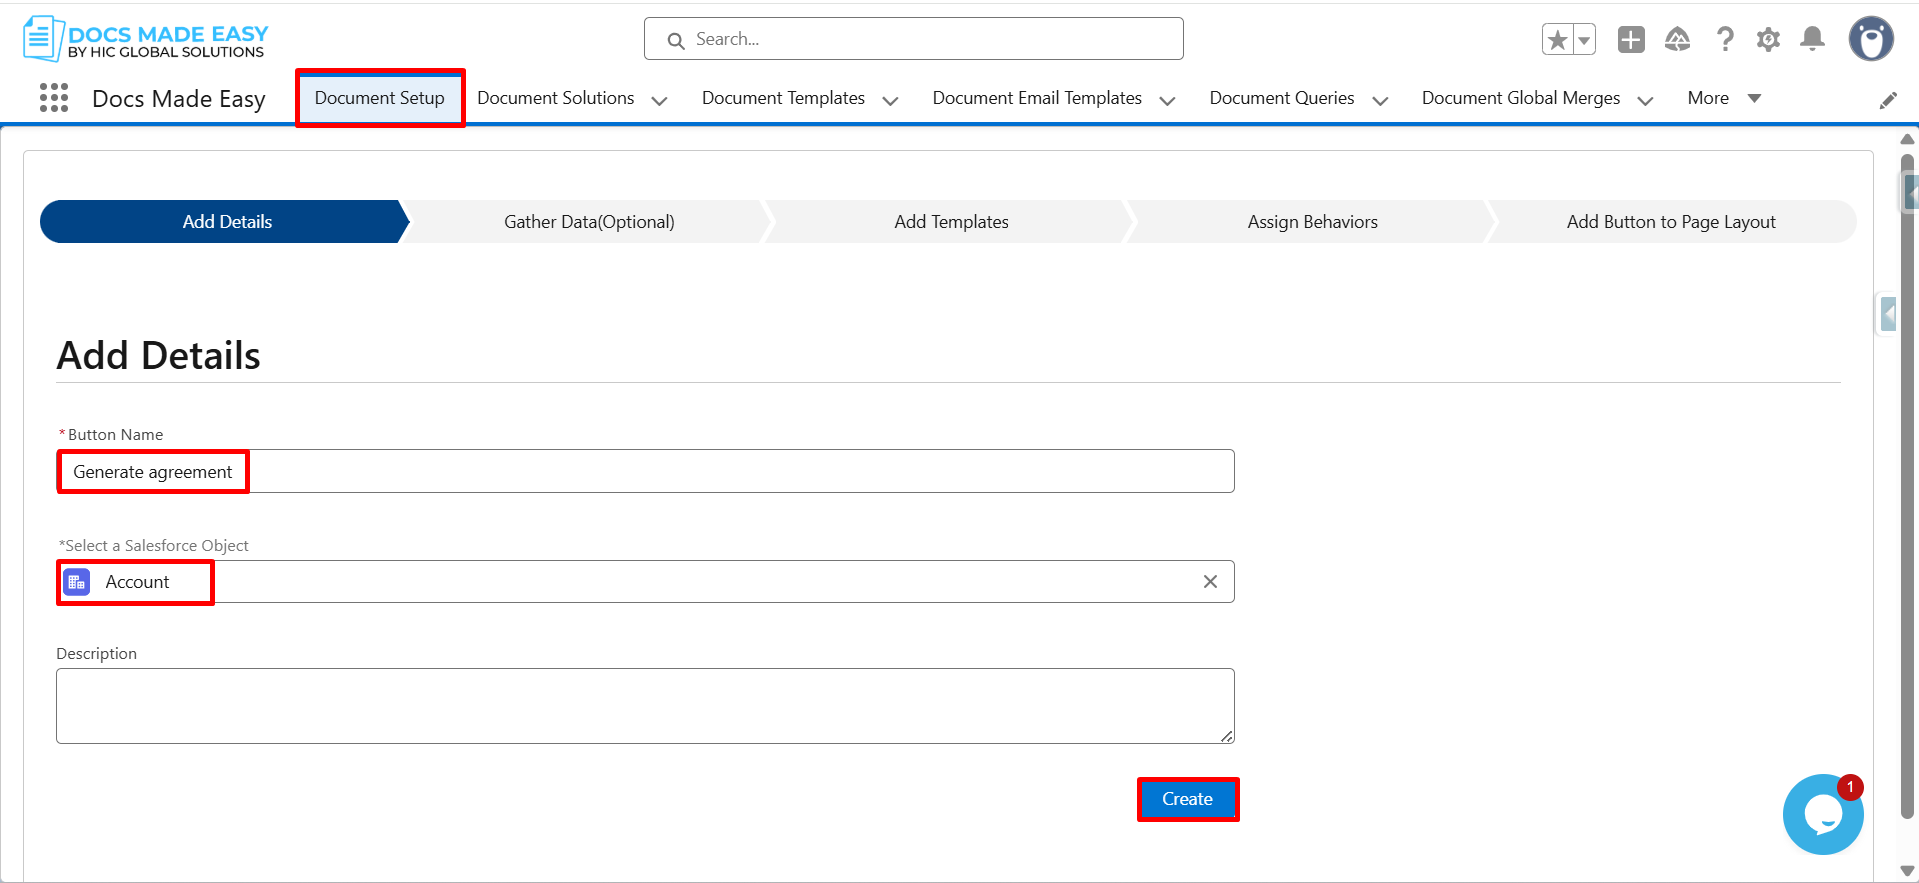Open the chat bubble widget

1822,815
